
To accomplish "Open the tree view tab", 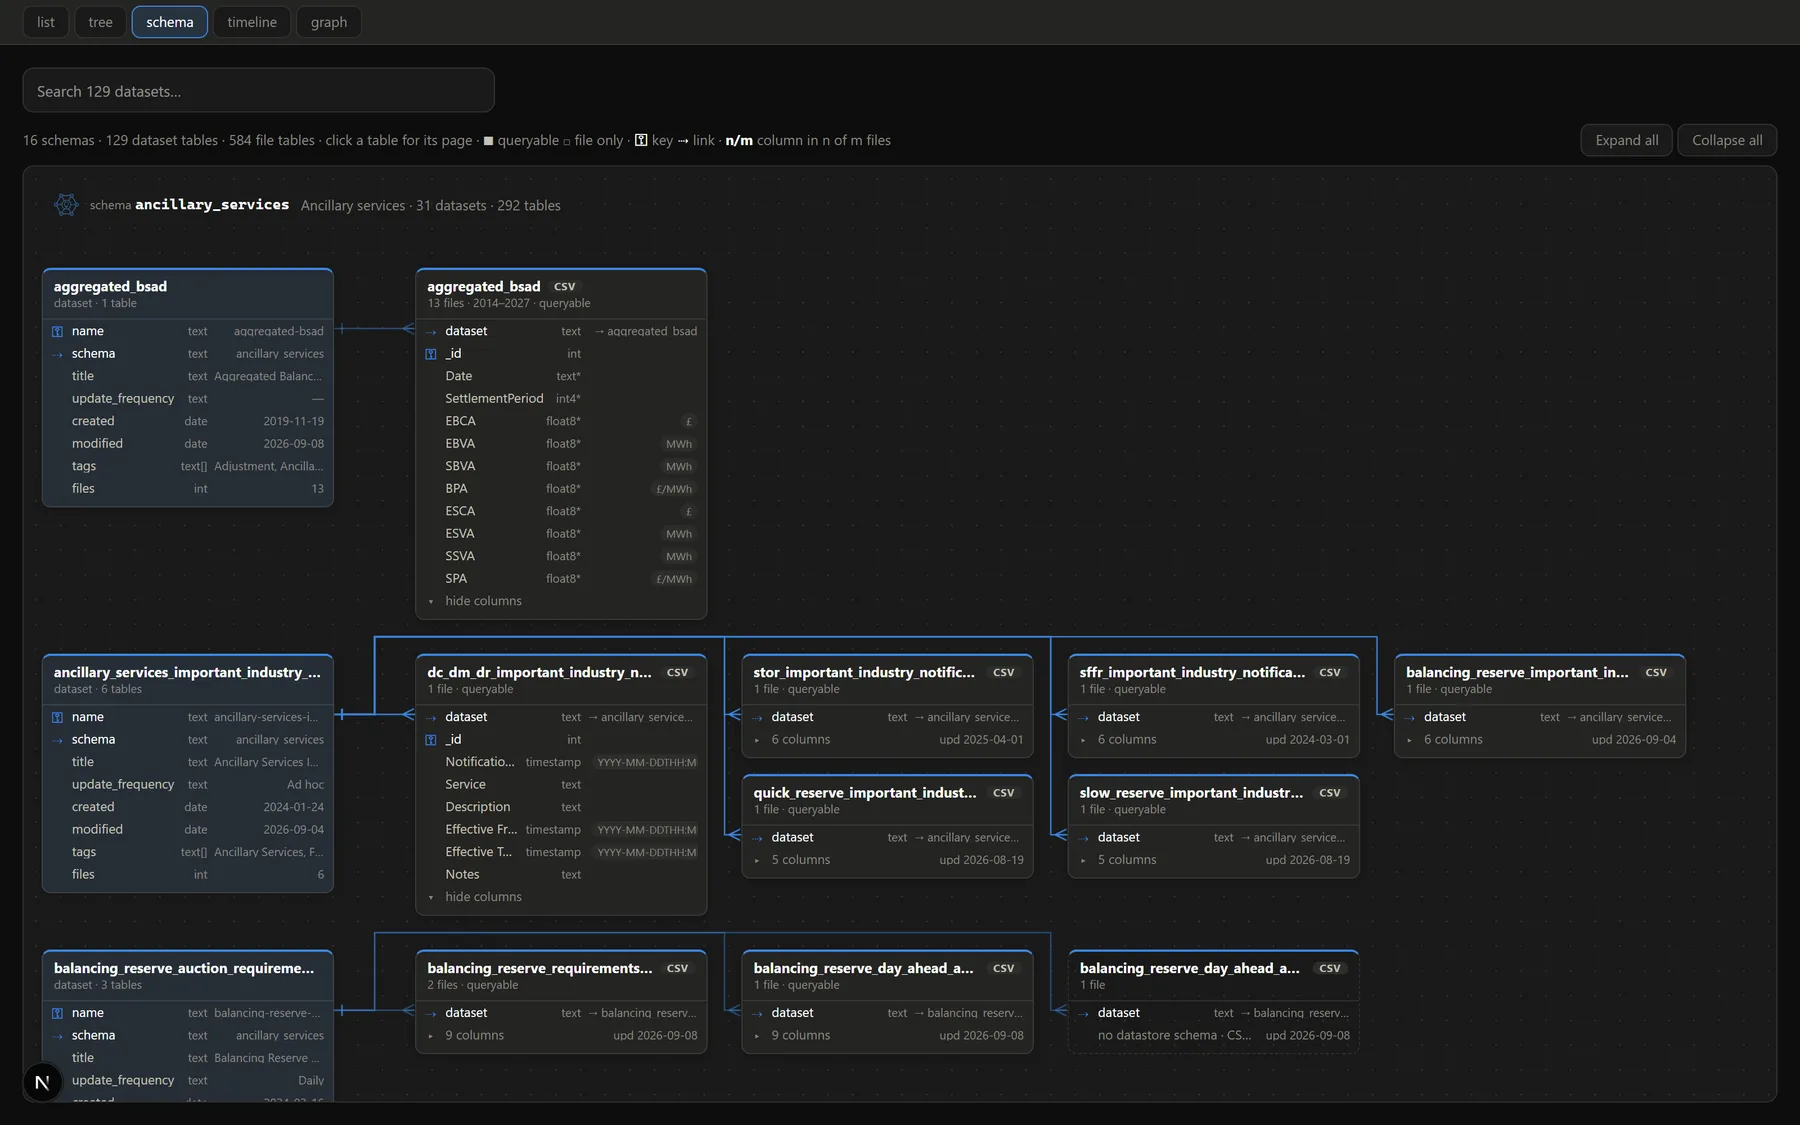I will pos(100,22).
